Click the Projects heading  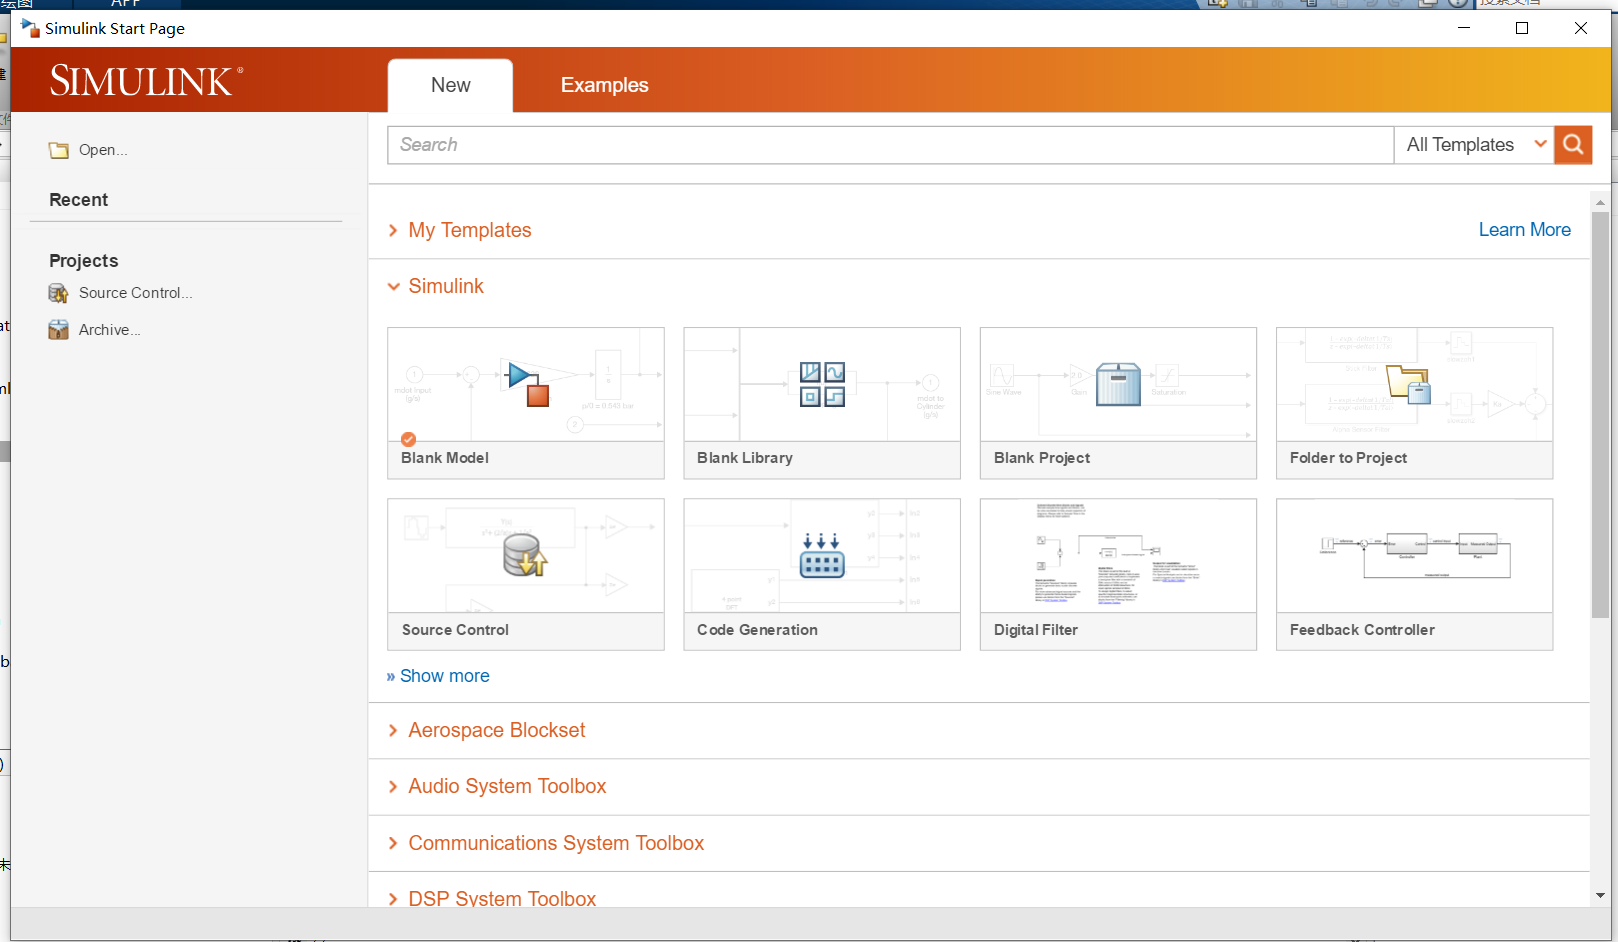pyautogui.click(x=84, y=261)
